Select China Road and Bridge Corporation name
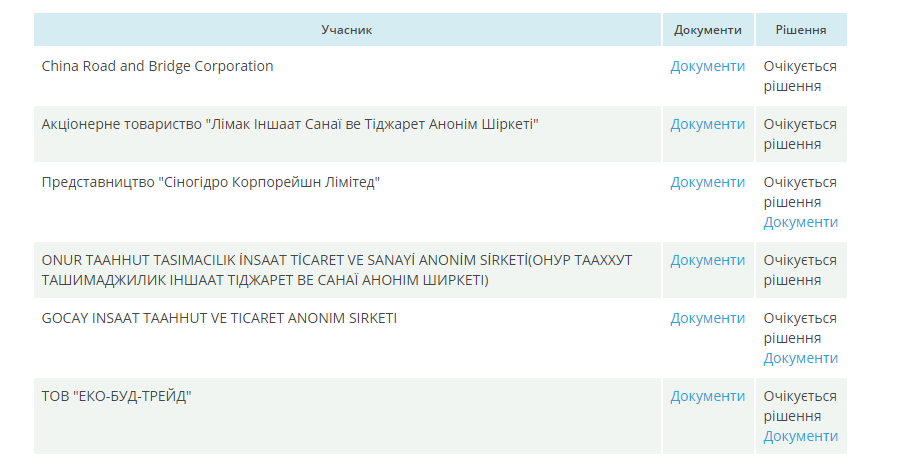907x468 pixels. (x=157, y=66)
